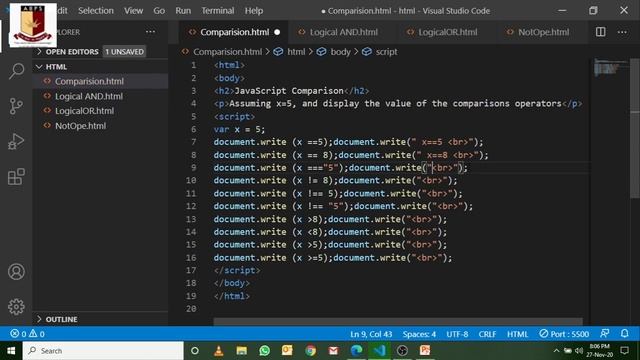Viewport: 640px width, 360px height.
Task: Open the editor more actions ellipsis
Action: (622, 32)
